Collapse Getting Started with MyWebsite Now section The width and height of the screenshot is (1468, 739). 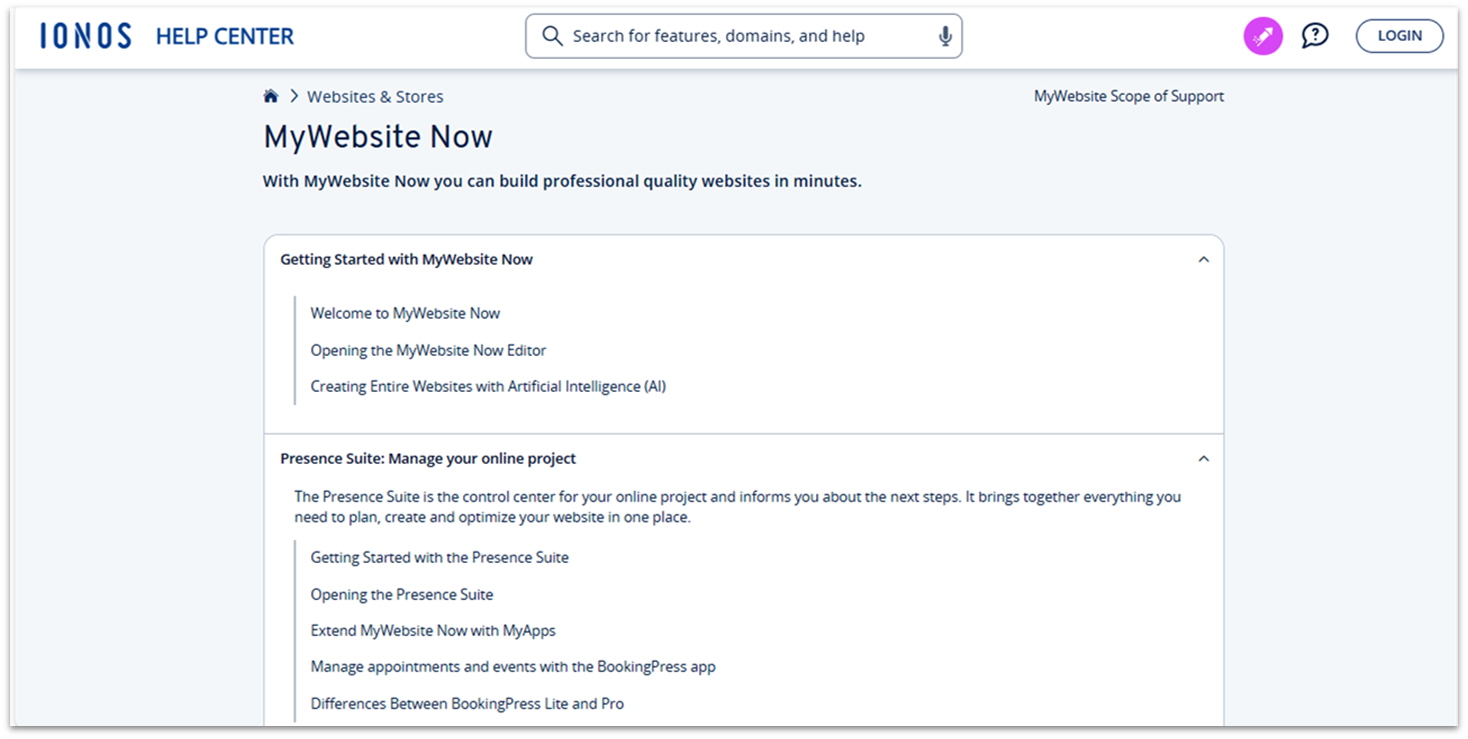pyautogui.click(x=1204, y=259)
